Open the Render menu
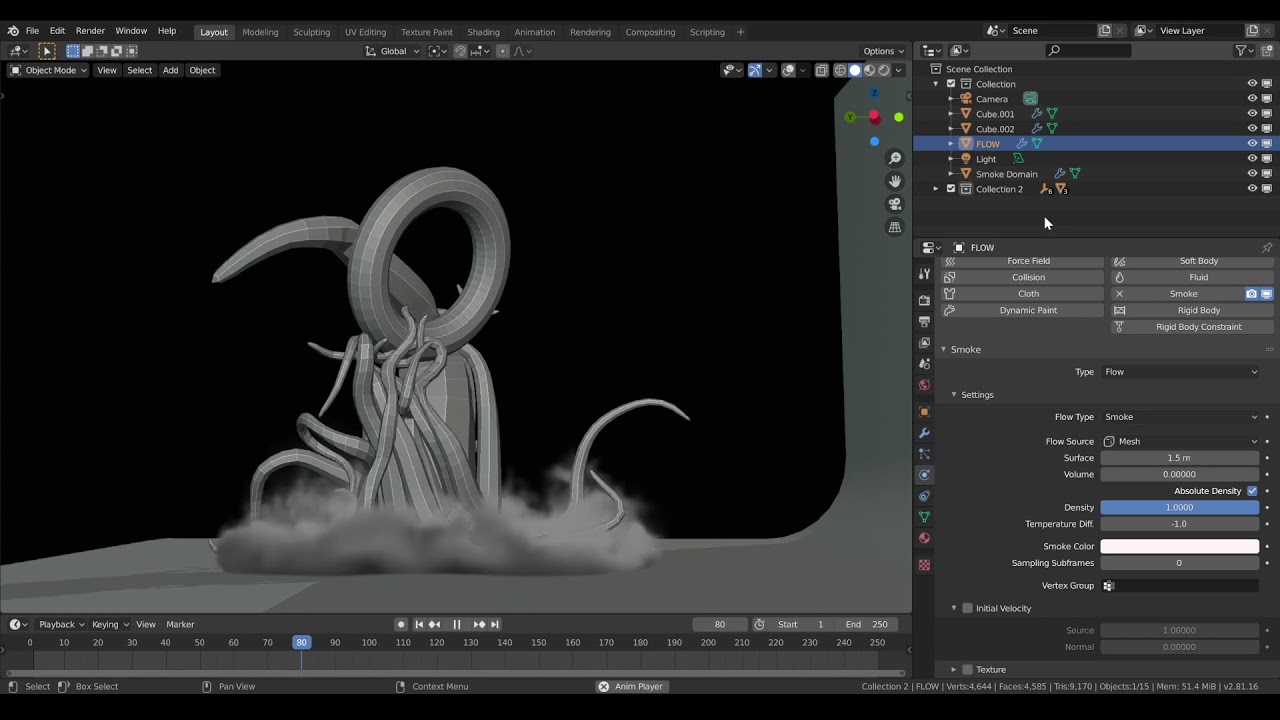Screen dimensions: 1280x720 pyautogui.click(x=90, y=31)
